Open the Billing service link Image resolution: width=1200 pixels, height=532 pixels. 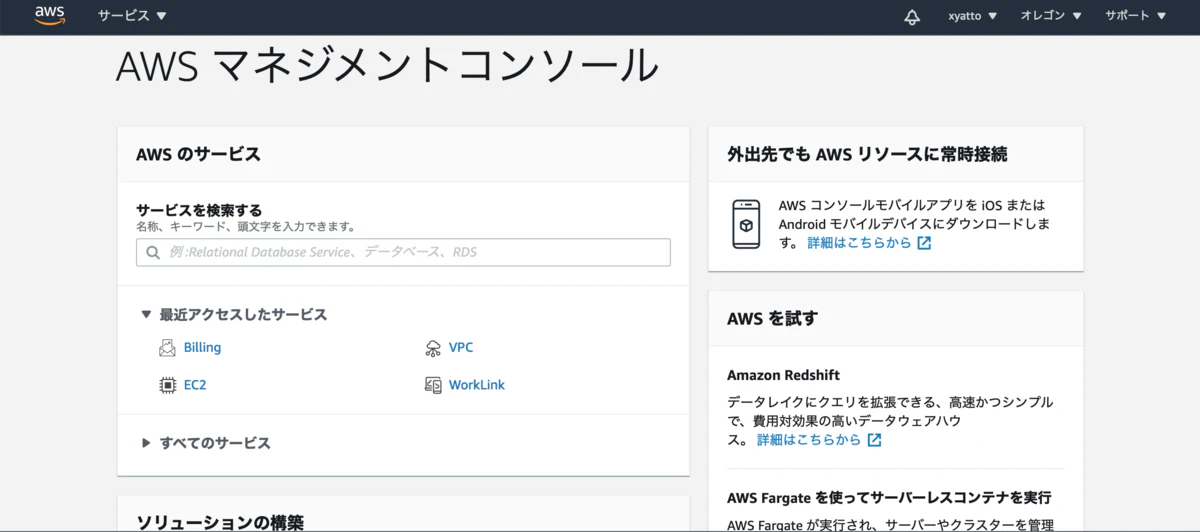click(x=202, y=348)
